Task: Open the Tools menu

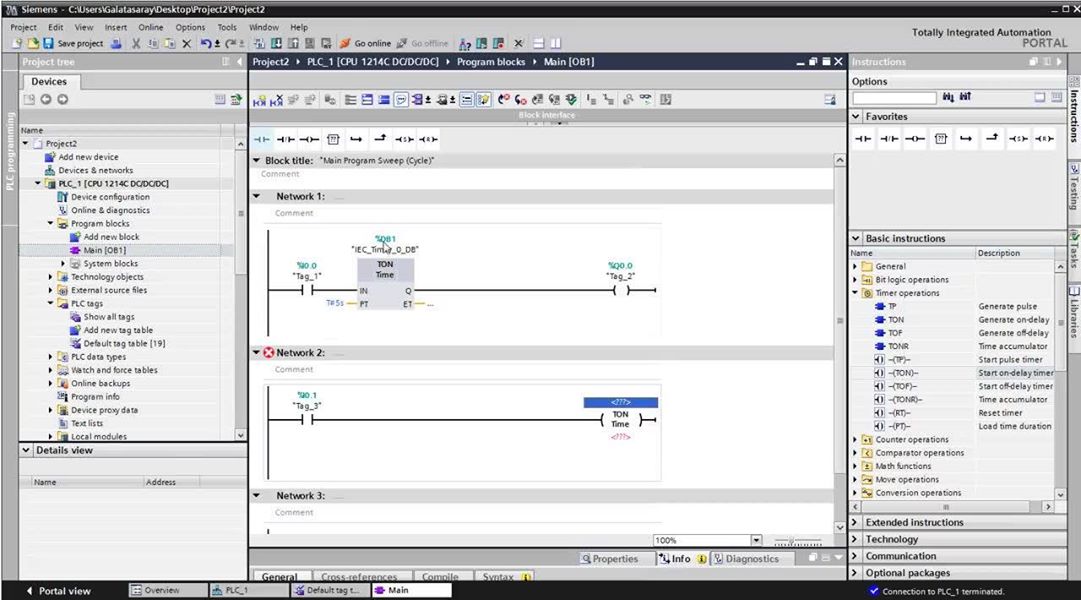Action: coord(227,28)
